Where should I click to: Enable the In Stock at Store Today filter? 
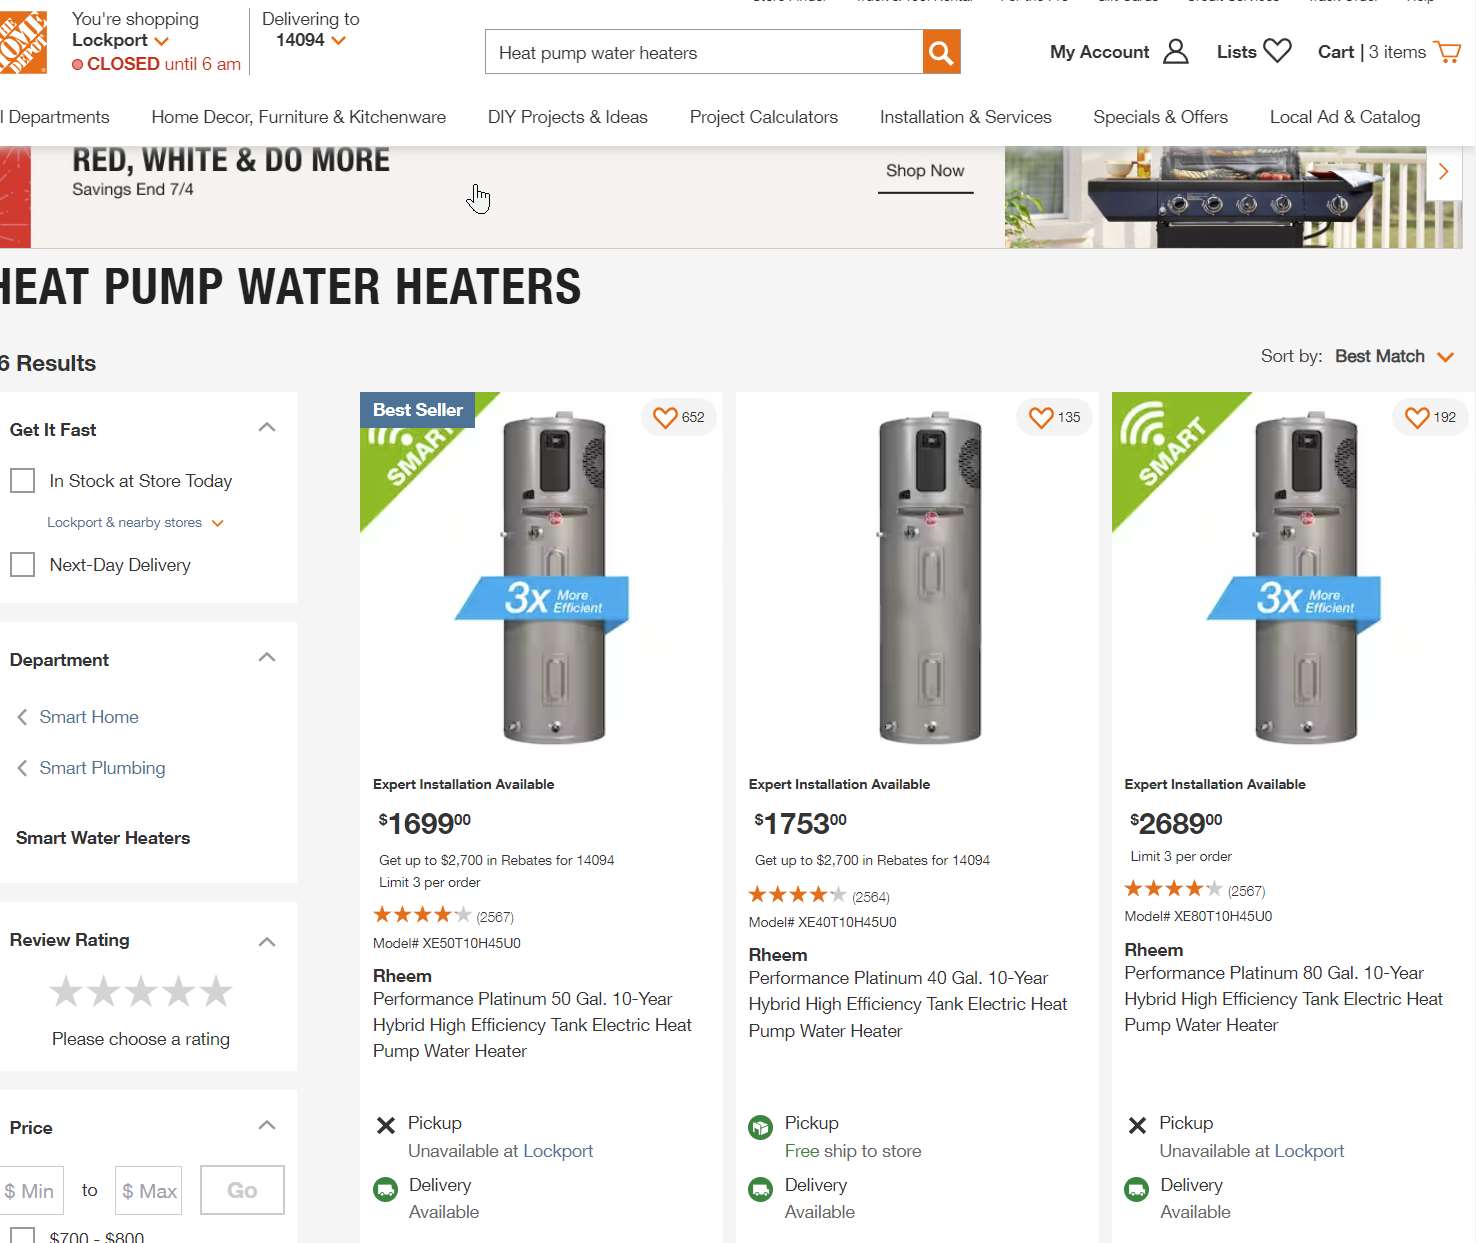pyautogui.click(x=23, y=481)
